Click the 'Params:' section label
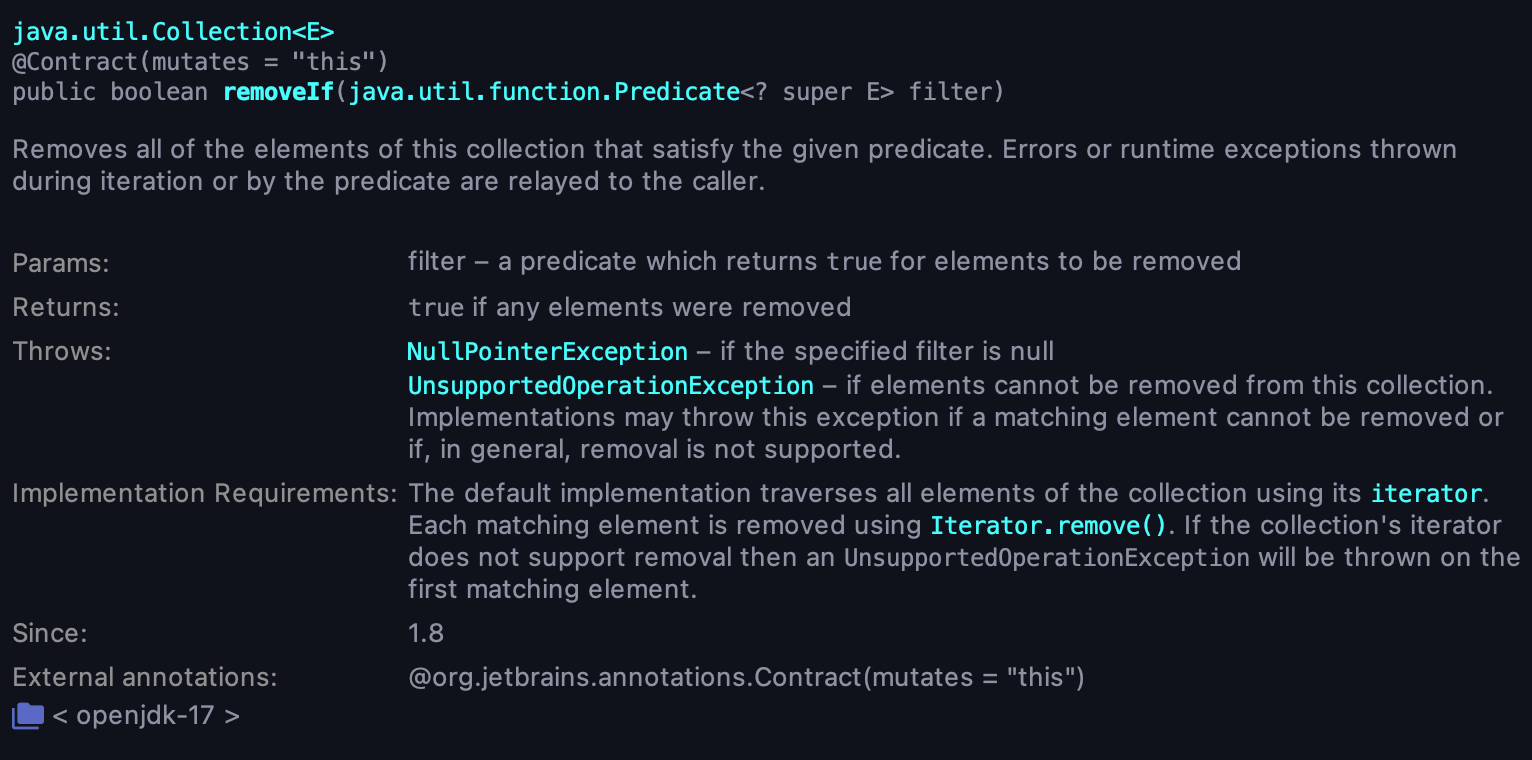The image size is (1532, 760). click(61, 264)
